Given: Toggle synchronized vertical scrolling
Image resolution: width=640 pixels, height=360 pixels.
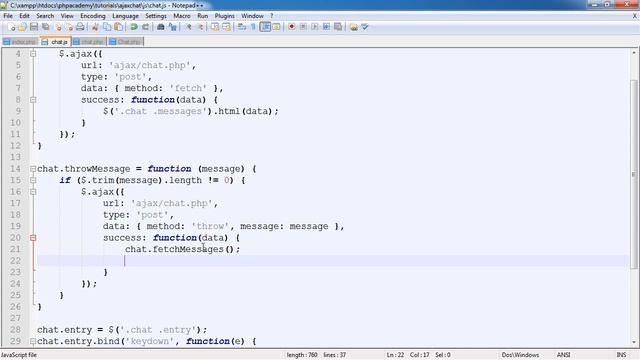Looking at the screenshot, I should 215,27.
